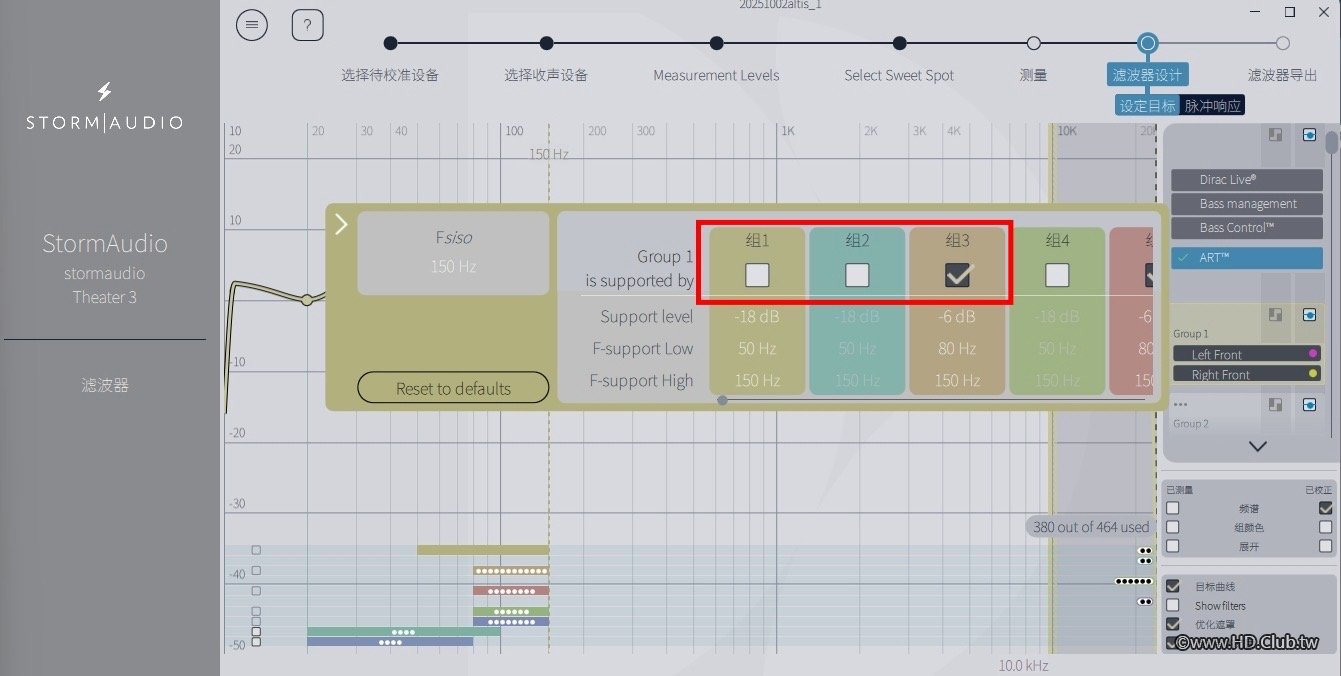Click 组1 F-support High 150 Hz value
The width and height of the screenshot is (1341, 676).
(757, 380)
